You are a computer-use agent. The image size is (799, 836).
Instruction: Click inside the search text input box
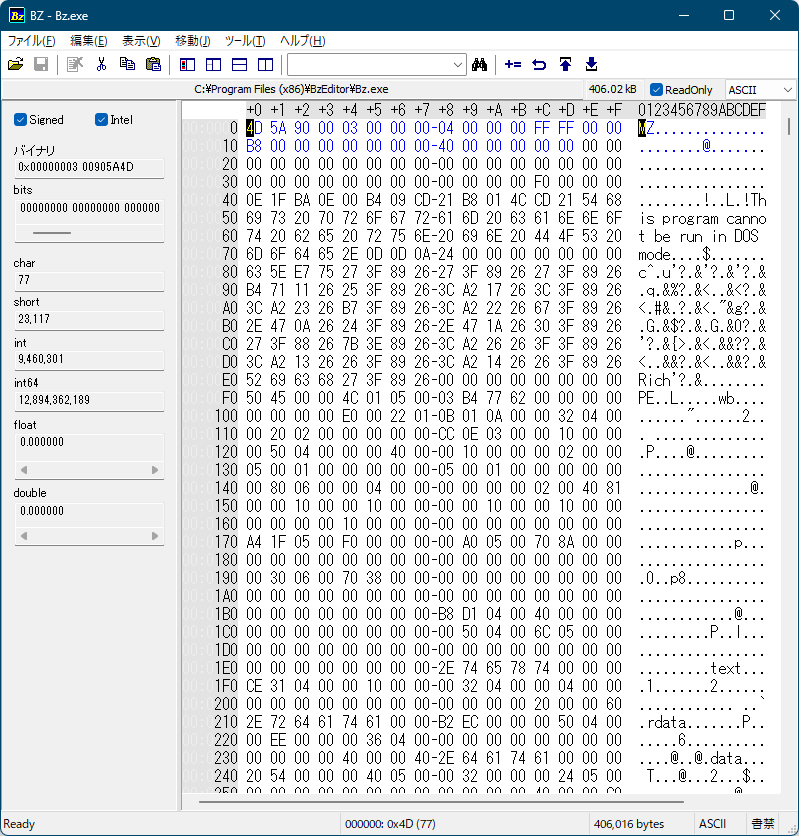pyautogui.click(x=369, y=65)
